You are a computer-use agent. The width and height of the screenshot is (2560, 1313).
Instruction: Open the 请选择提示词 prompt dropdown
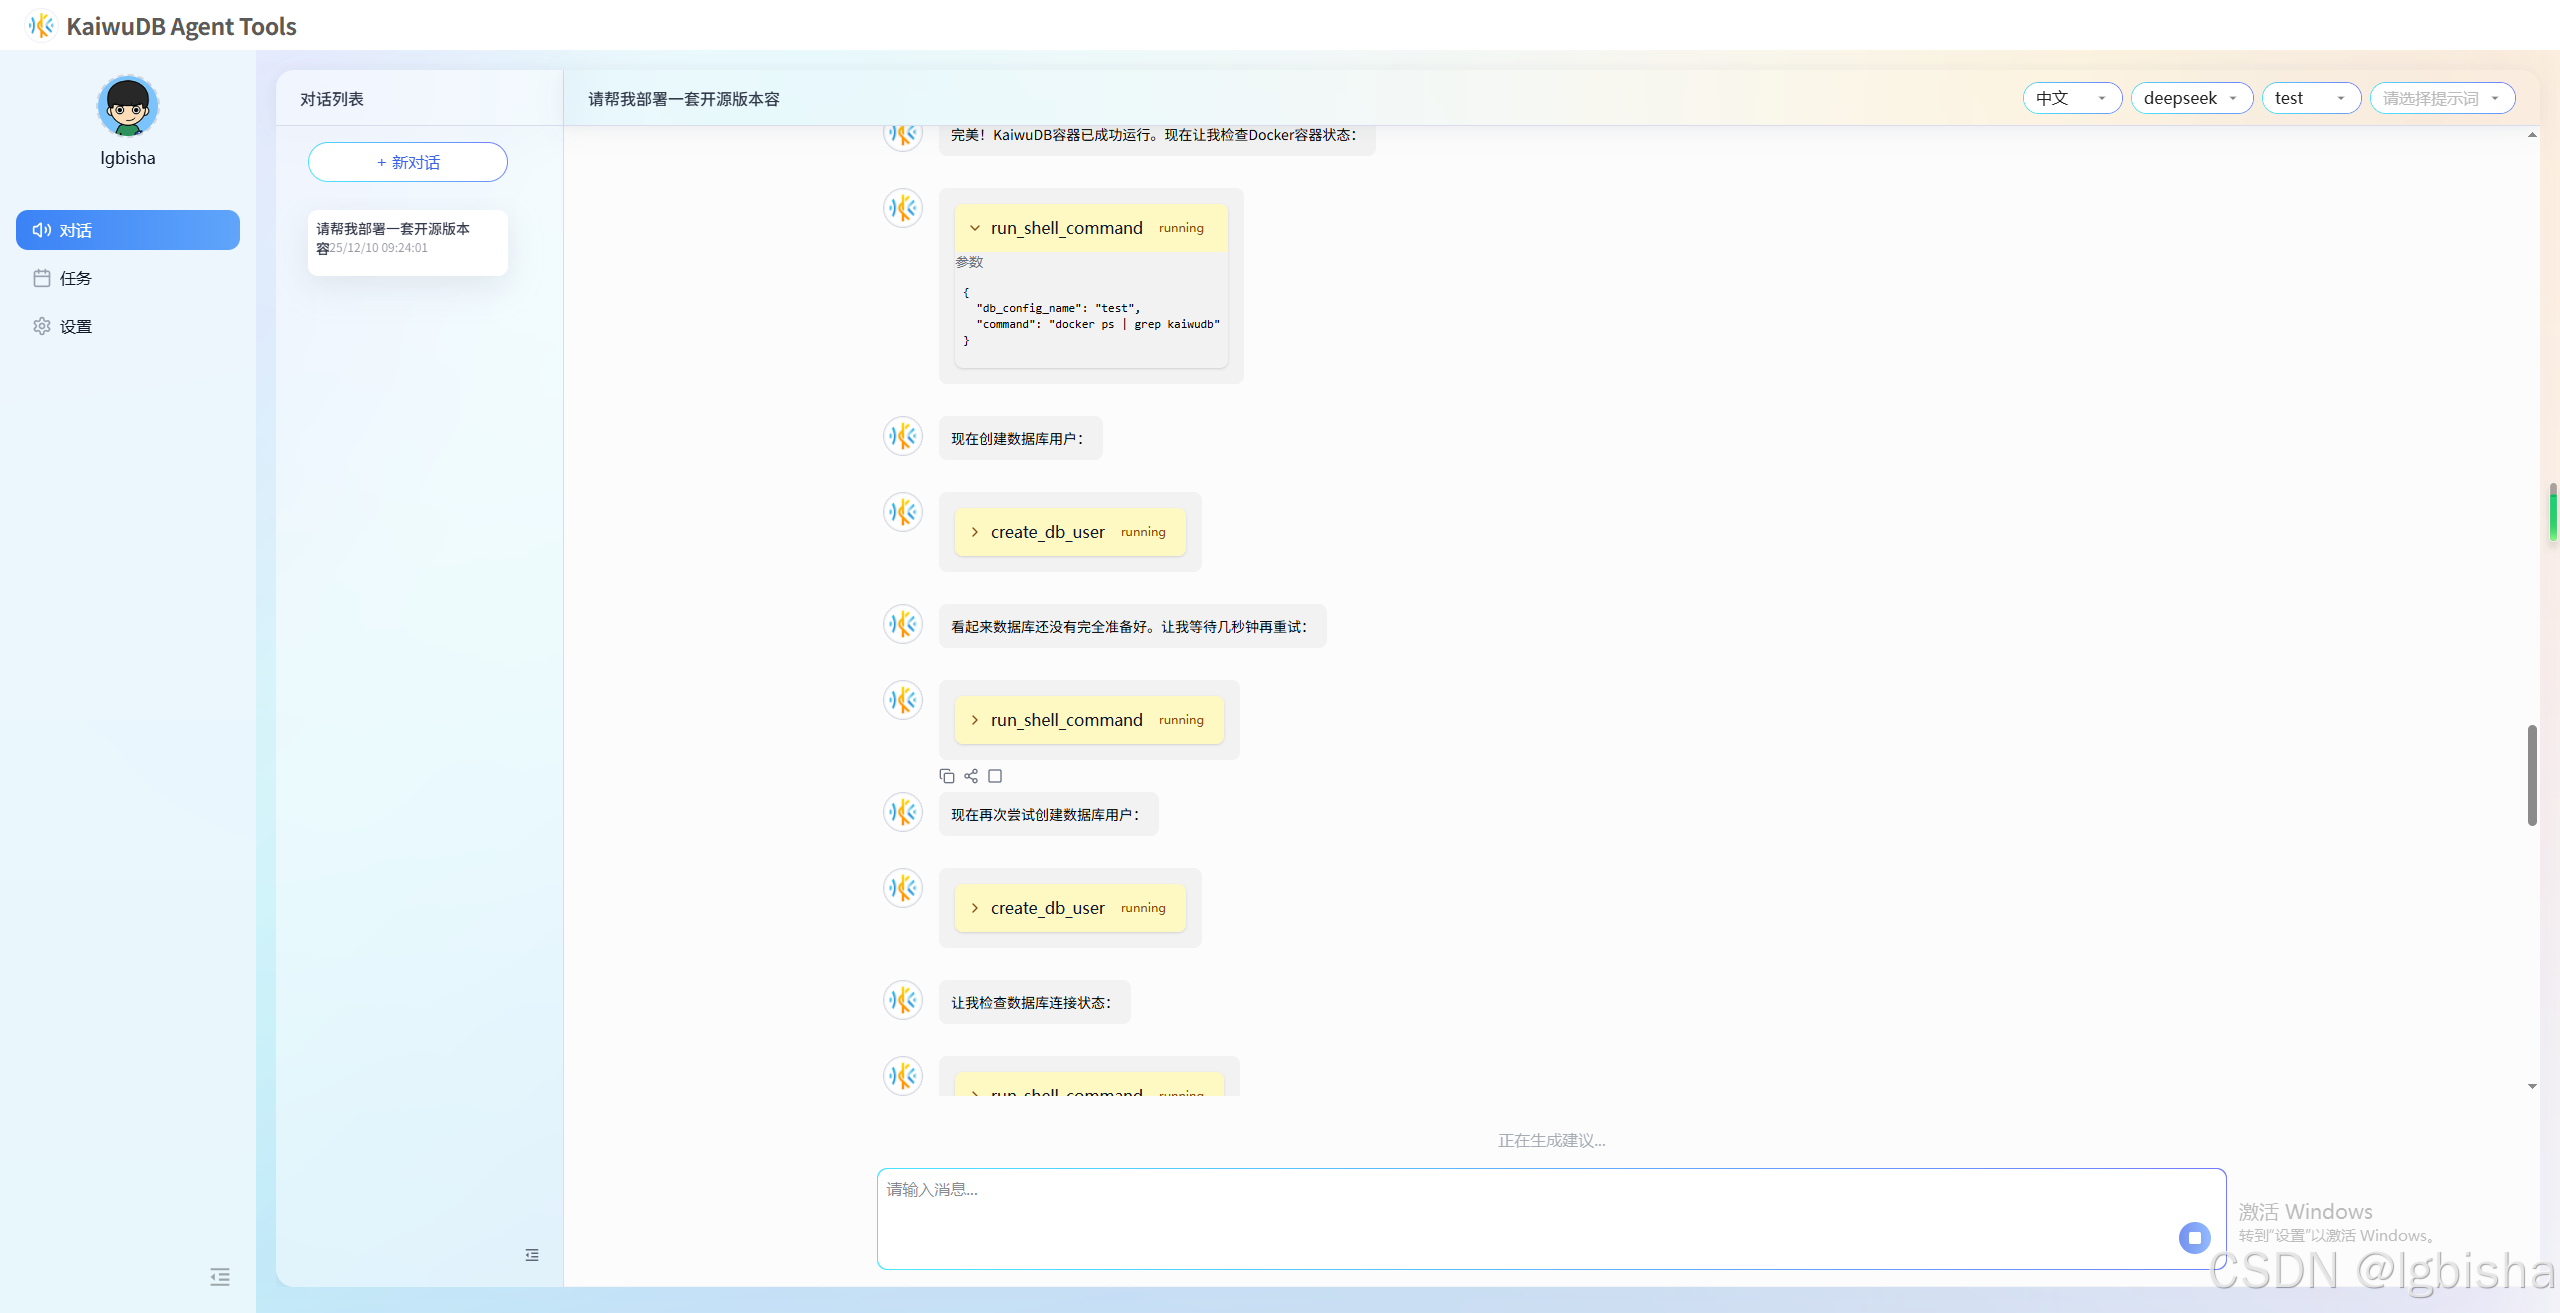point(2441,98)
